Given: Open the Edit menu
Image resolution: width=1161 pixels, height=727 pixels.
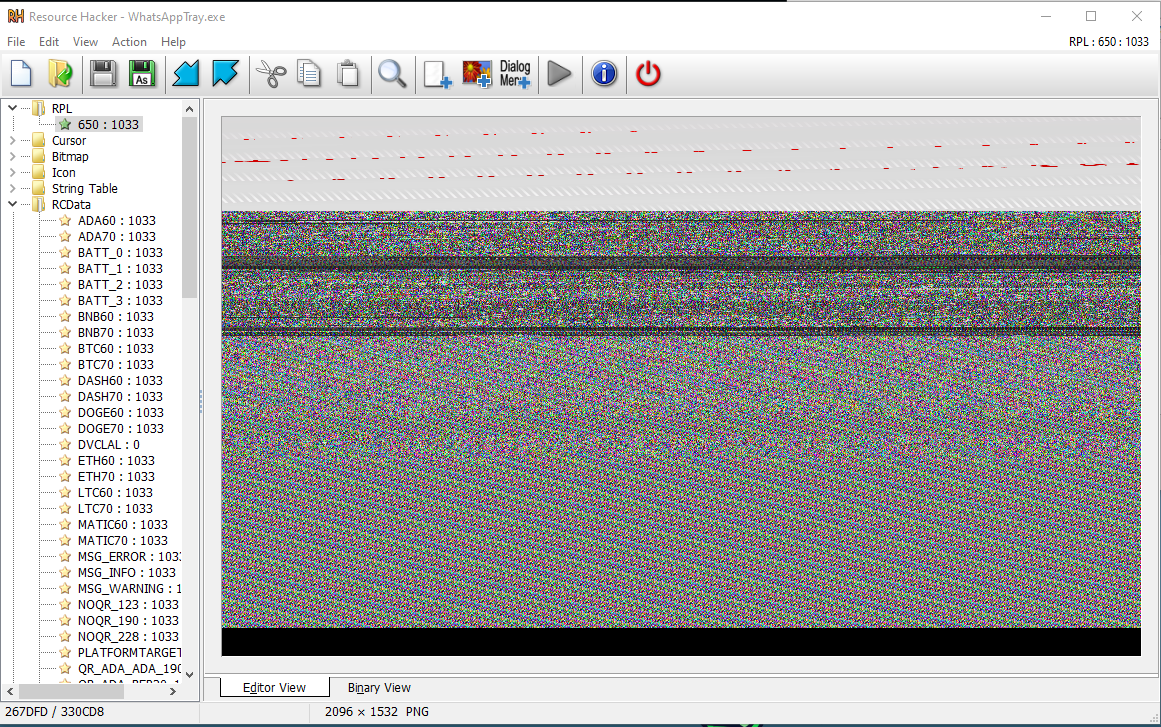Looking at the screenshot, I should pyautogui.click(x=49, y=41).
